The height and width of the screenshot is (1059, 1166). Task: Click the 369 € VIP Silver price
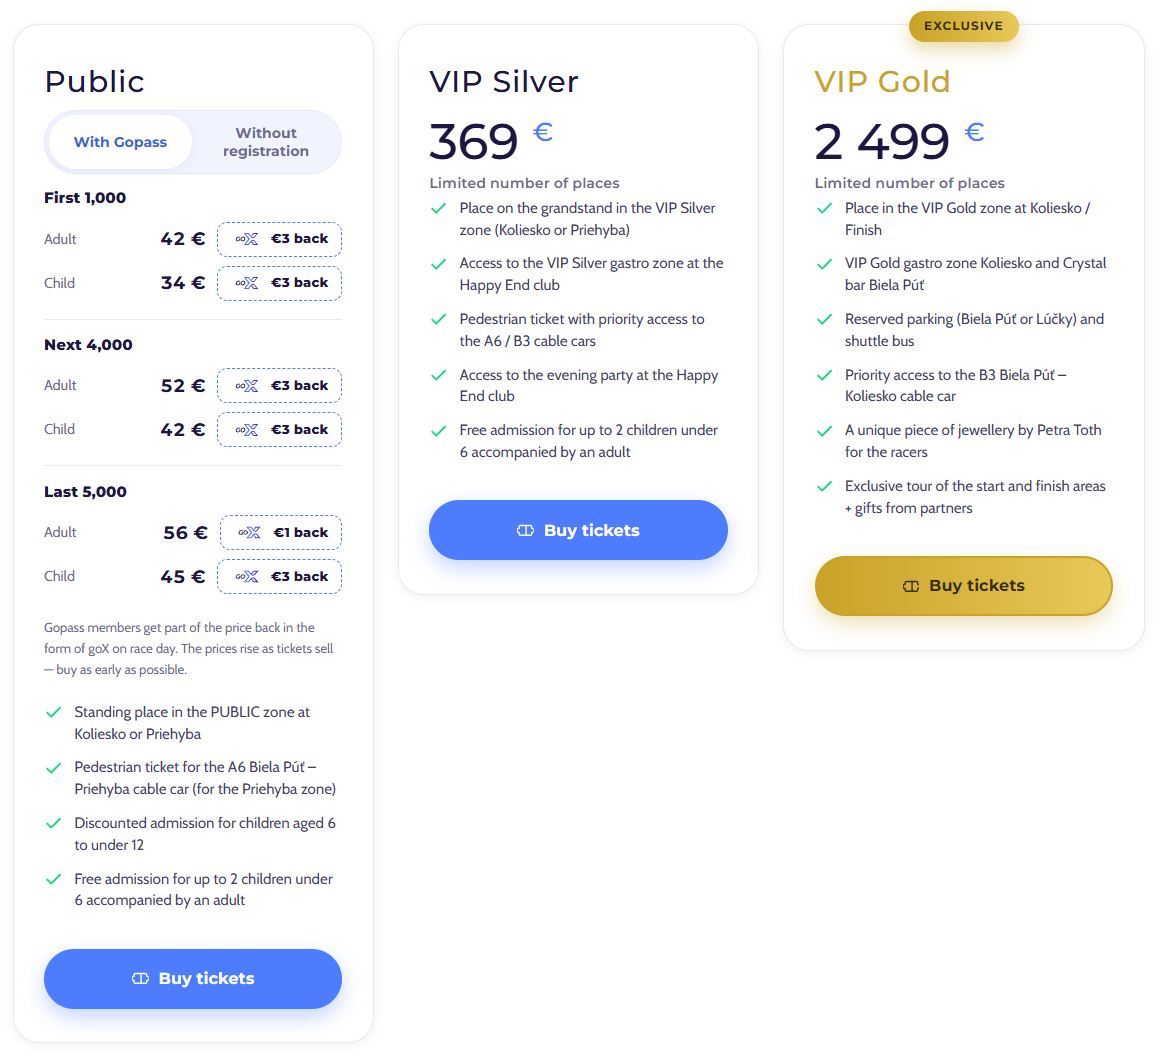point(491,141)
